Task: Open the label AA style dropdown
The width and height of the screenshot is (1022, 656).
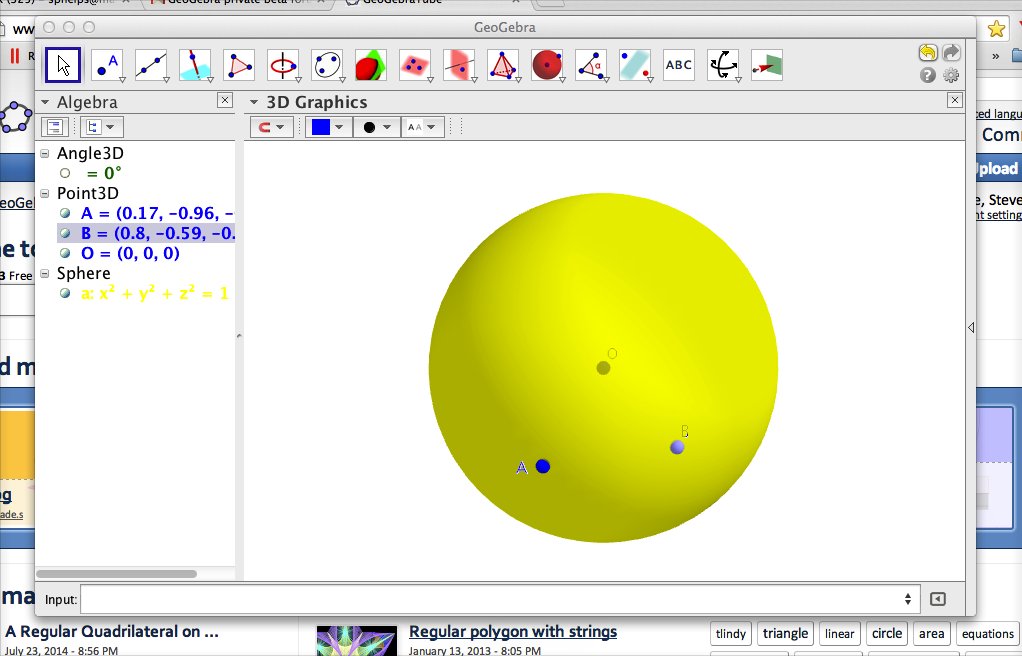Action: (x=422, y=127)
